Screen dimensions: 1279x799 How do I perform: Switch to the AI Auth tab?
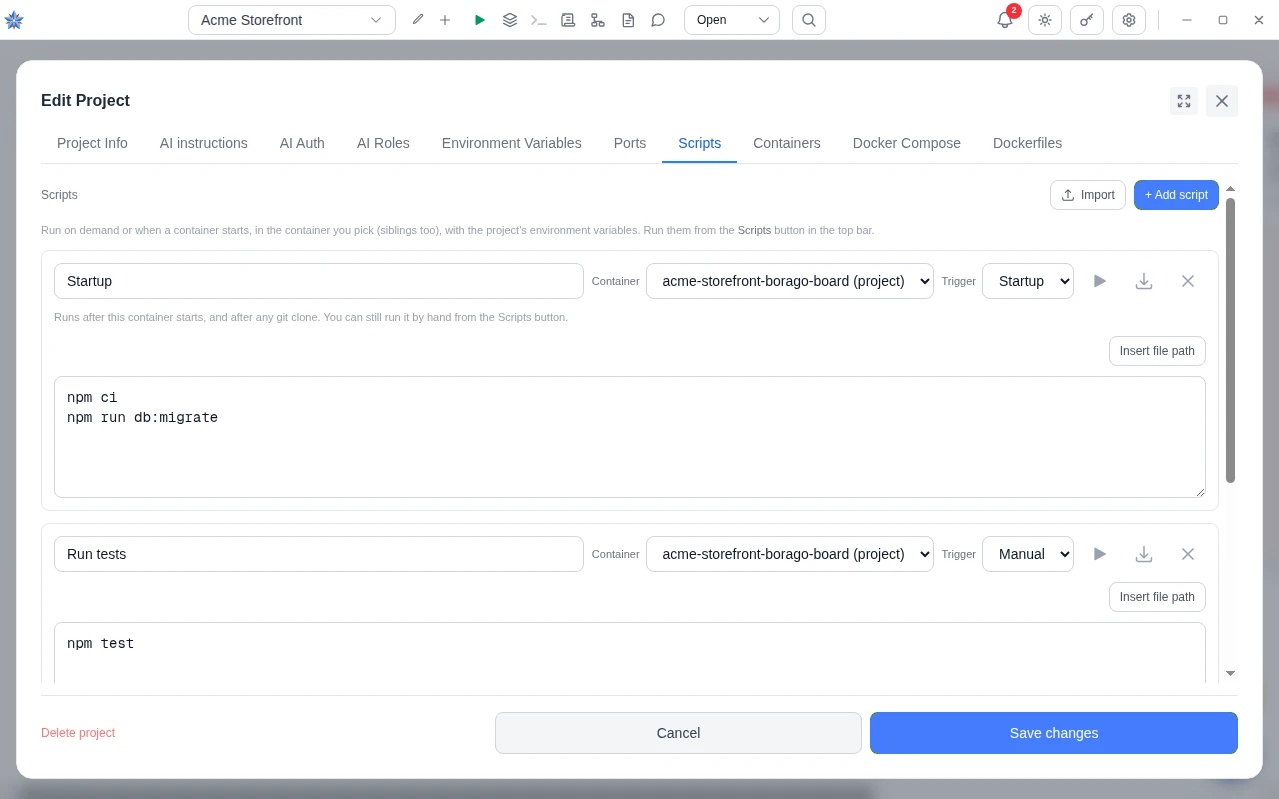point(302,143)
